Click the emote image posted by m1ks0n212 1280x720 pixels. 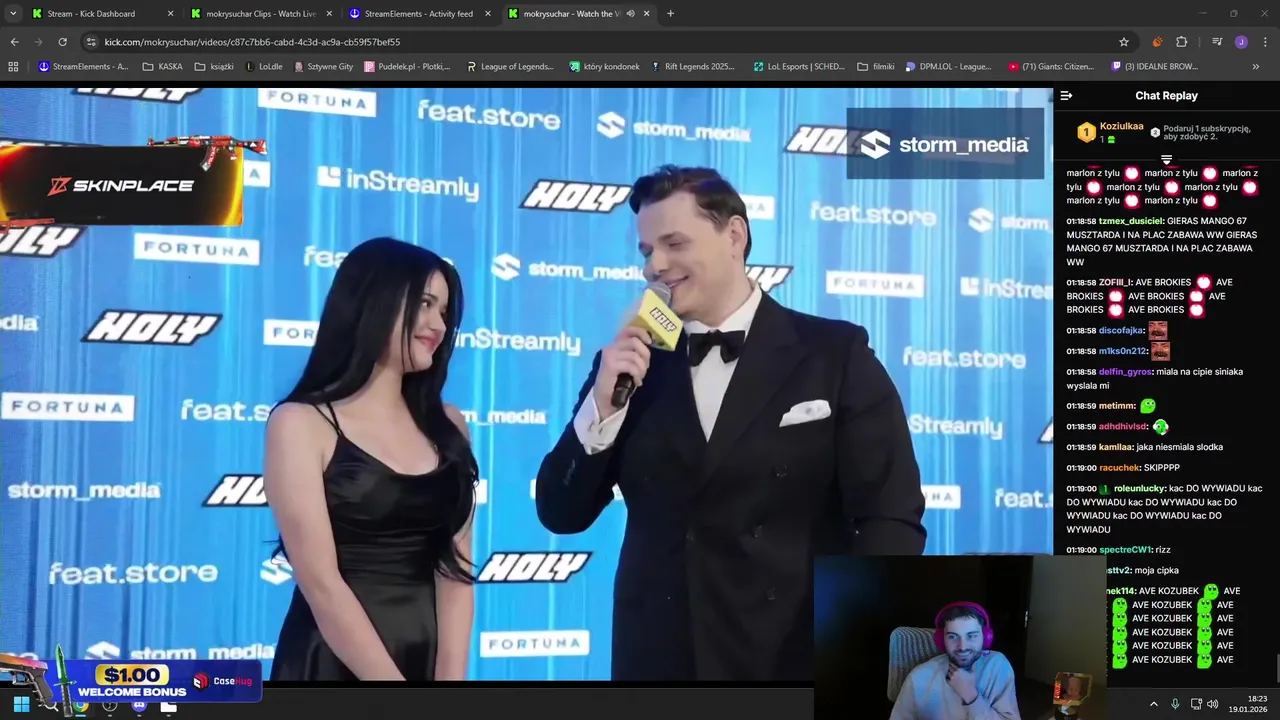[1160, 351]
